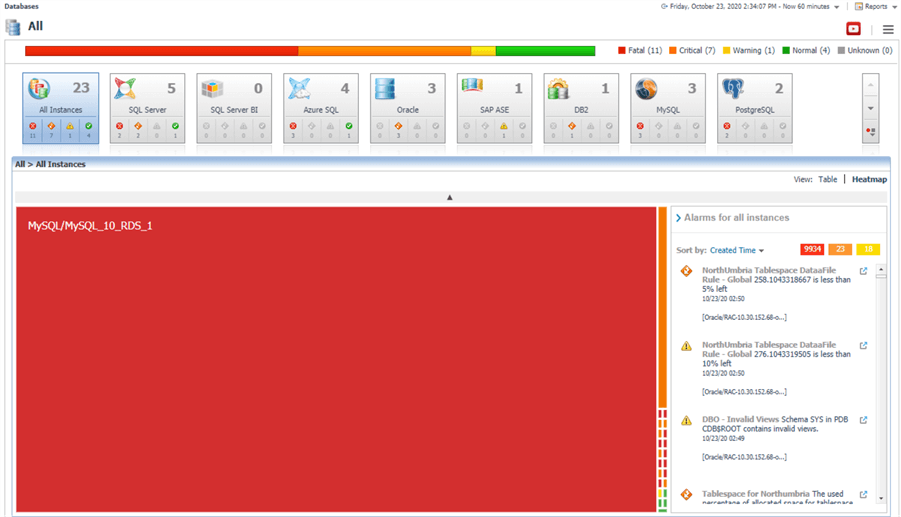This screenshot has height=517, width=901.
Task: Click the red Fatal segment of status bar
Action: [161, 51]
